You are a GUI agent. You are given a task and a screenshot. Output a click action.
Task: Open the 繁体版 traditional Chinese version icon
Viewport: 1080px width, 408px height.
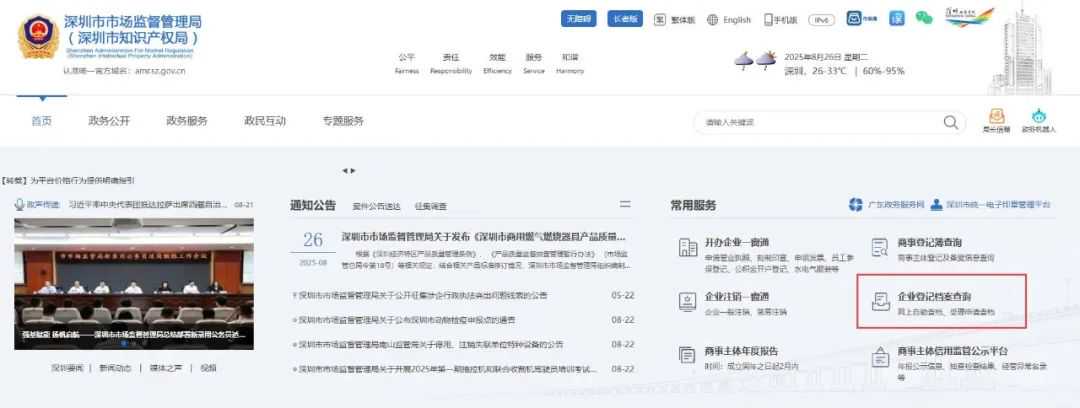click(x=659, y=20)
